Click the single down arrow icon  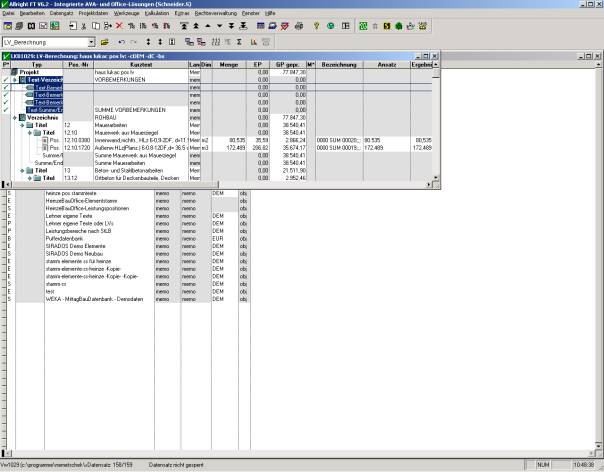point(220,26)
